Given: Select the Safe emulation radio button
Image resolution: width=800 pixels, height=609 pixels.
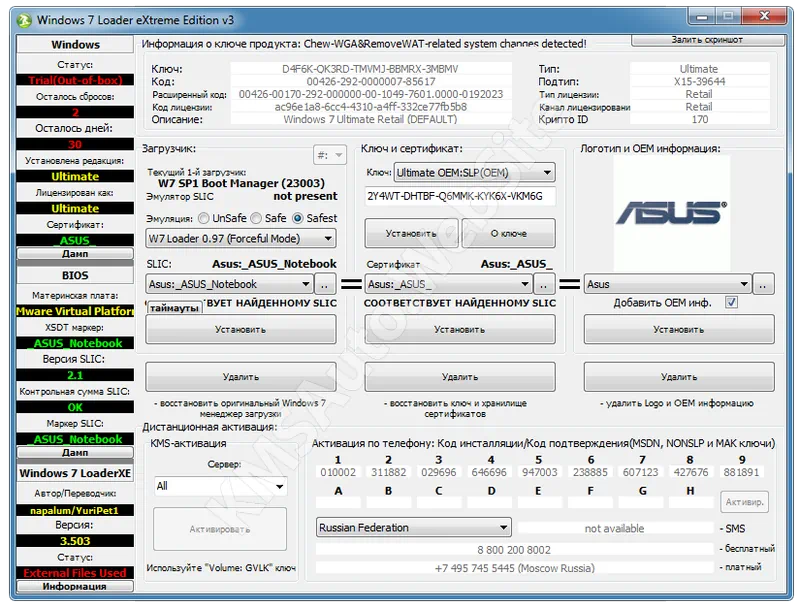Looking at the screenshot, I should (x=256, y=218).
